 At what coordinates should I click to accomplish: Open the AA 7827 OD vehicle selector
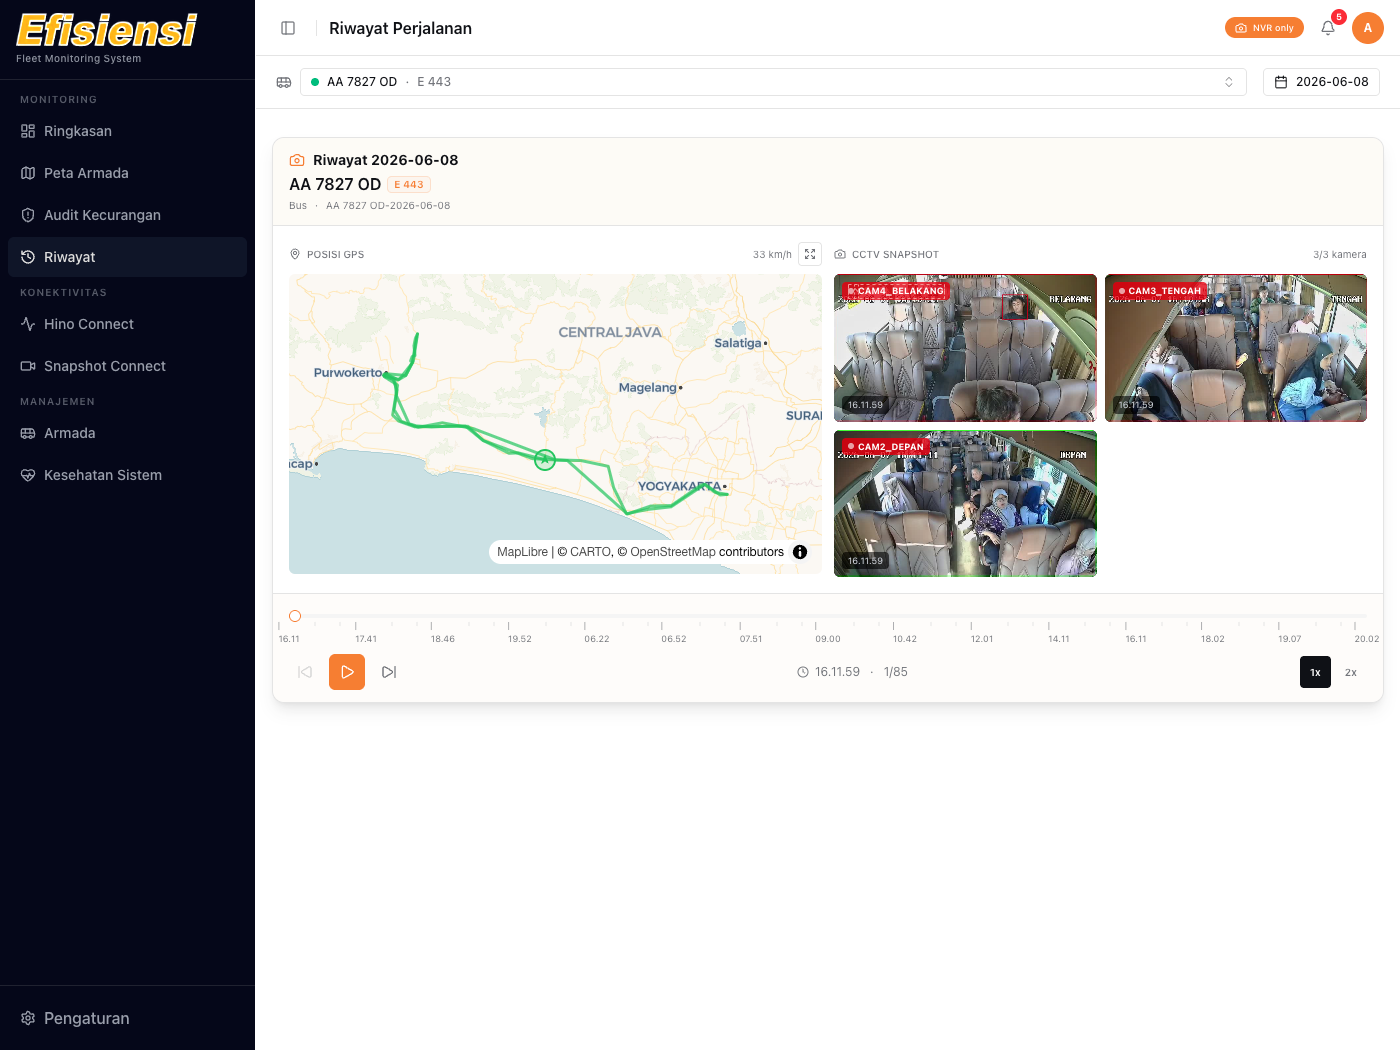pyautogui.click(x=773, y=82)
